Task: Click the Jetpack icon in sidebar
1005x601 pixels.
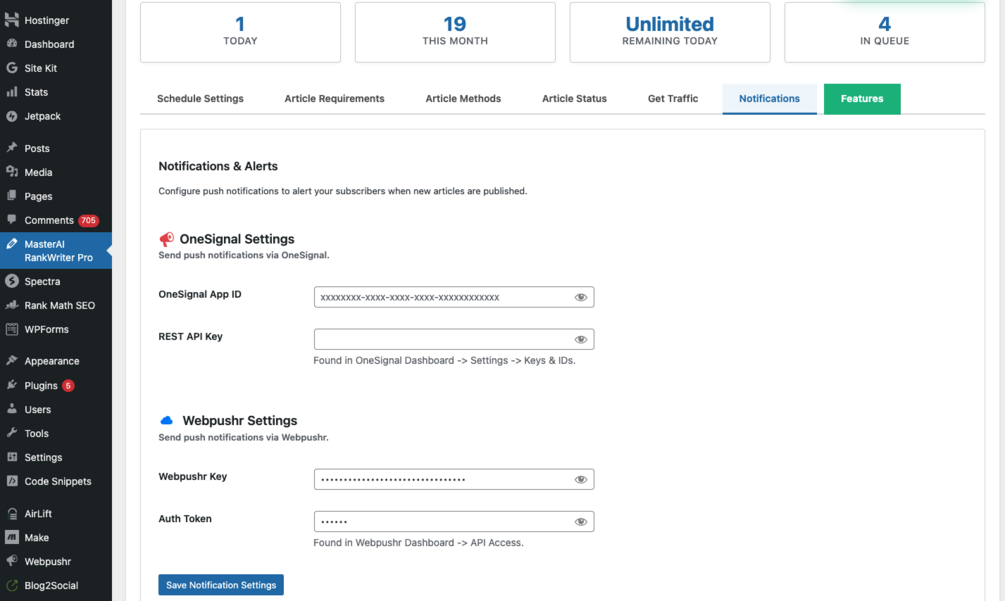Action: pyautogui.click(x=12, y=116)
